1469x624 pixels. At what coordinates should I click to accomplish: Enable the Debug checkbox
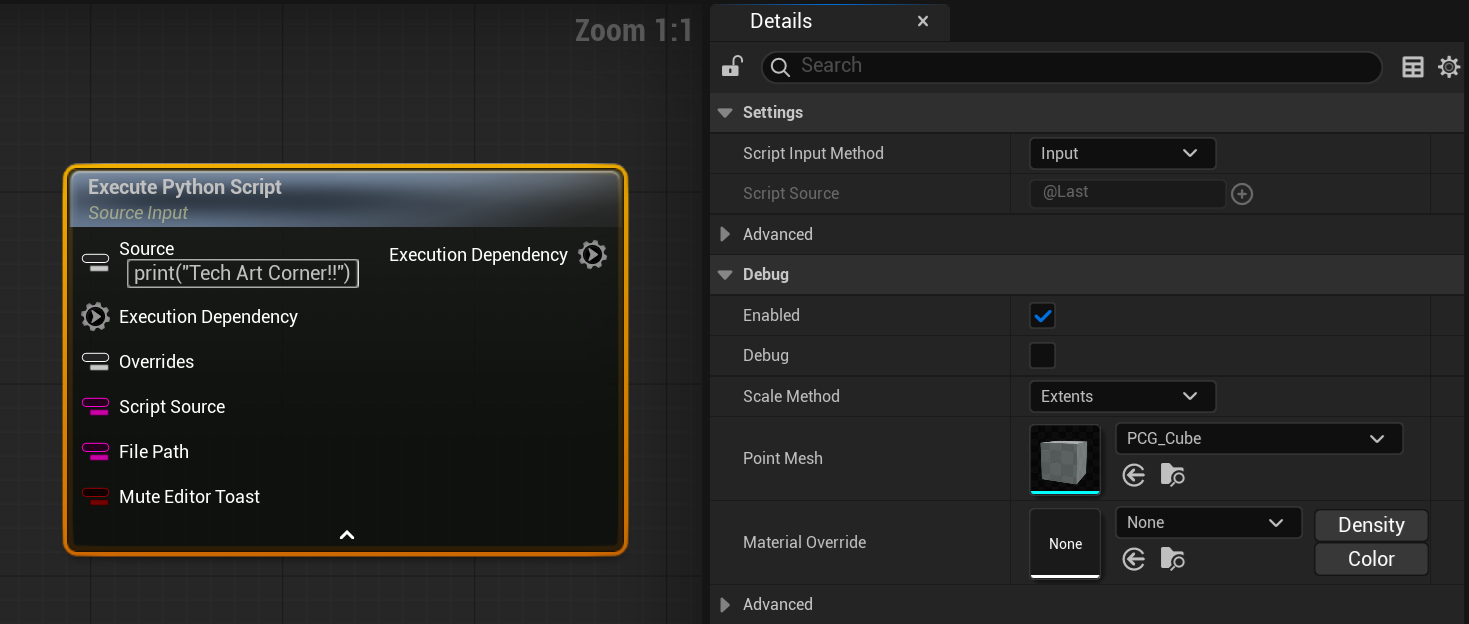tap(1042, 356)
